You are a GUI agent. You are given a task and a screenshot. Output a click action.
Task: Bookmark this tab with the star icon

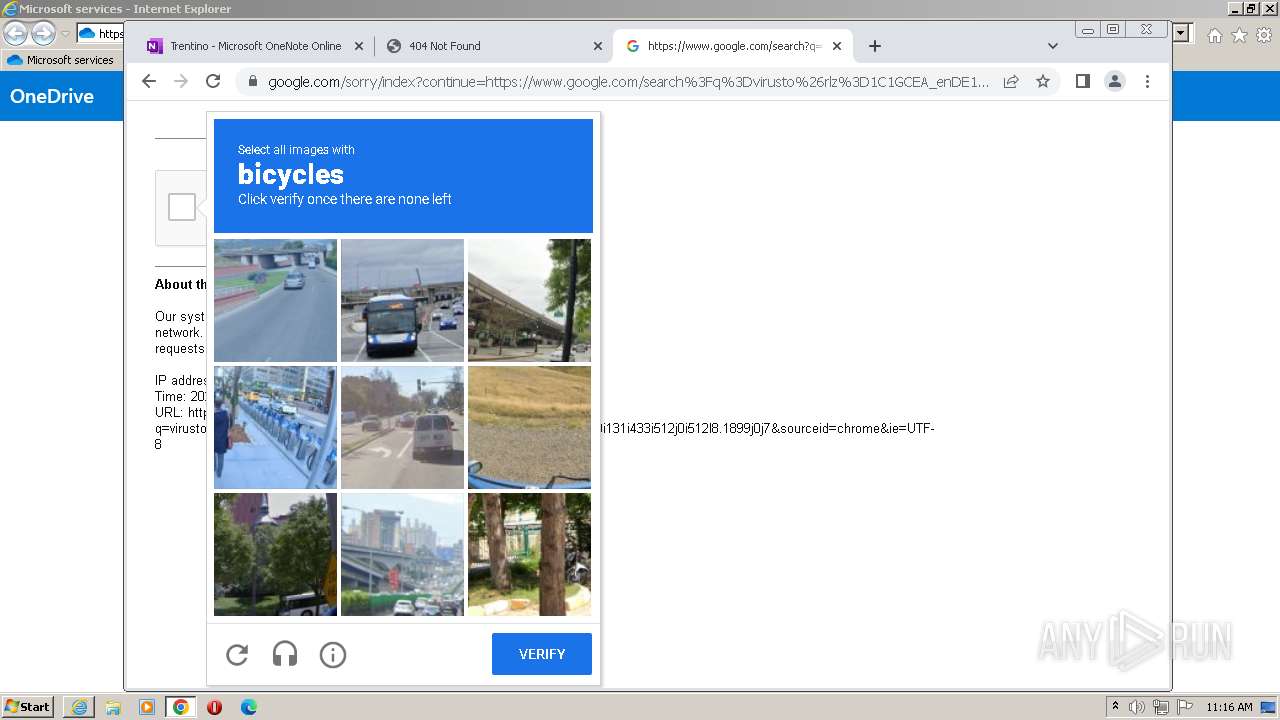tap(1043, 82)
